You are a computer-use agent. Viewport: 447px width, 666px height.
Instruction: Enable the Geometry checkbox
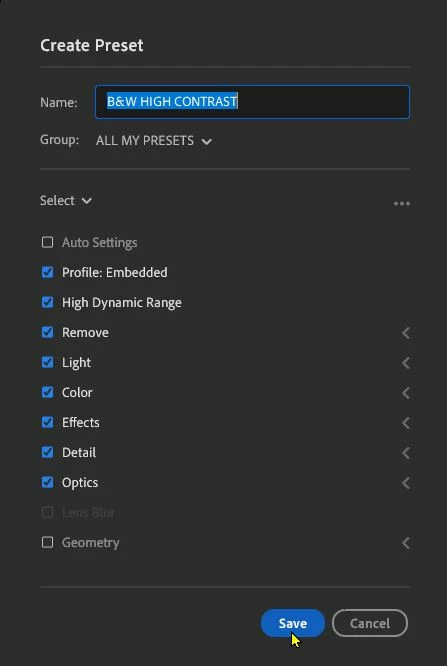tap(47, 542)
